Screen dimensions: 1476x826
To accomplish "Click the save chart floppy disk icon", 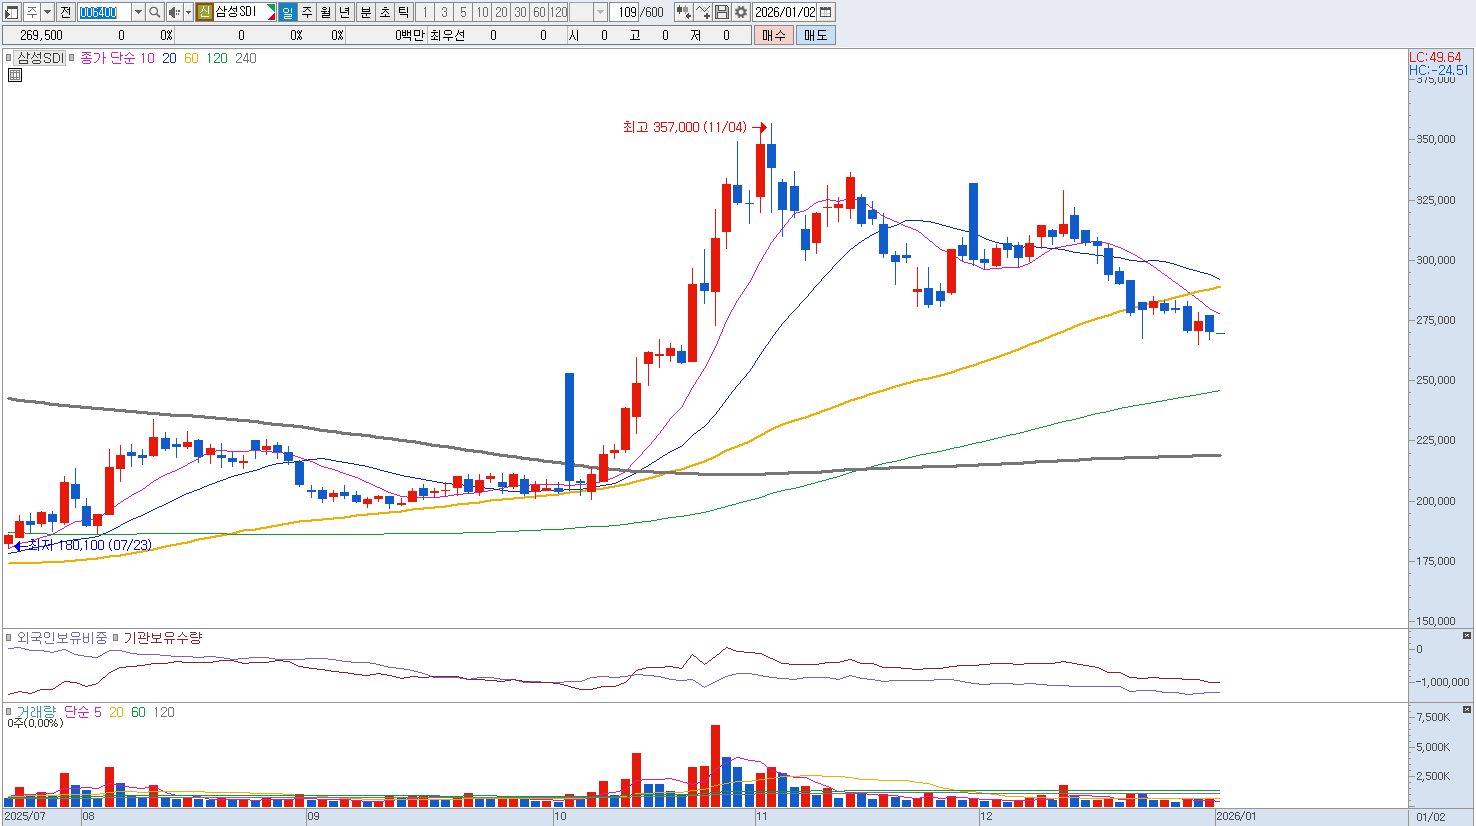I will click(x=722, y=12).
